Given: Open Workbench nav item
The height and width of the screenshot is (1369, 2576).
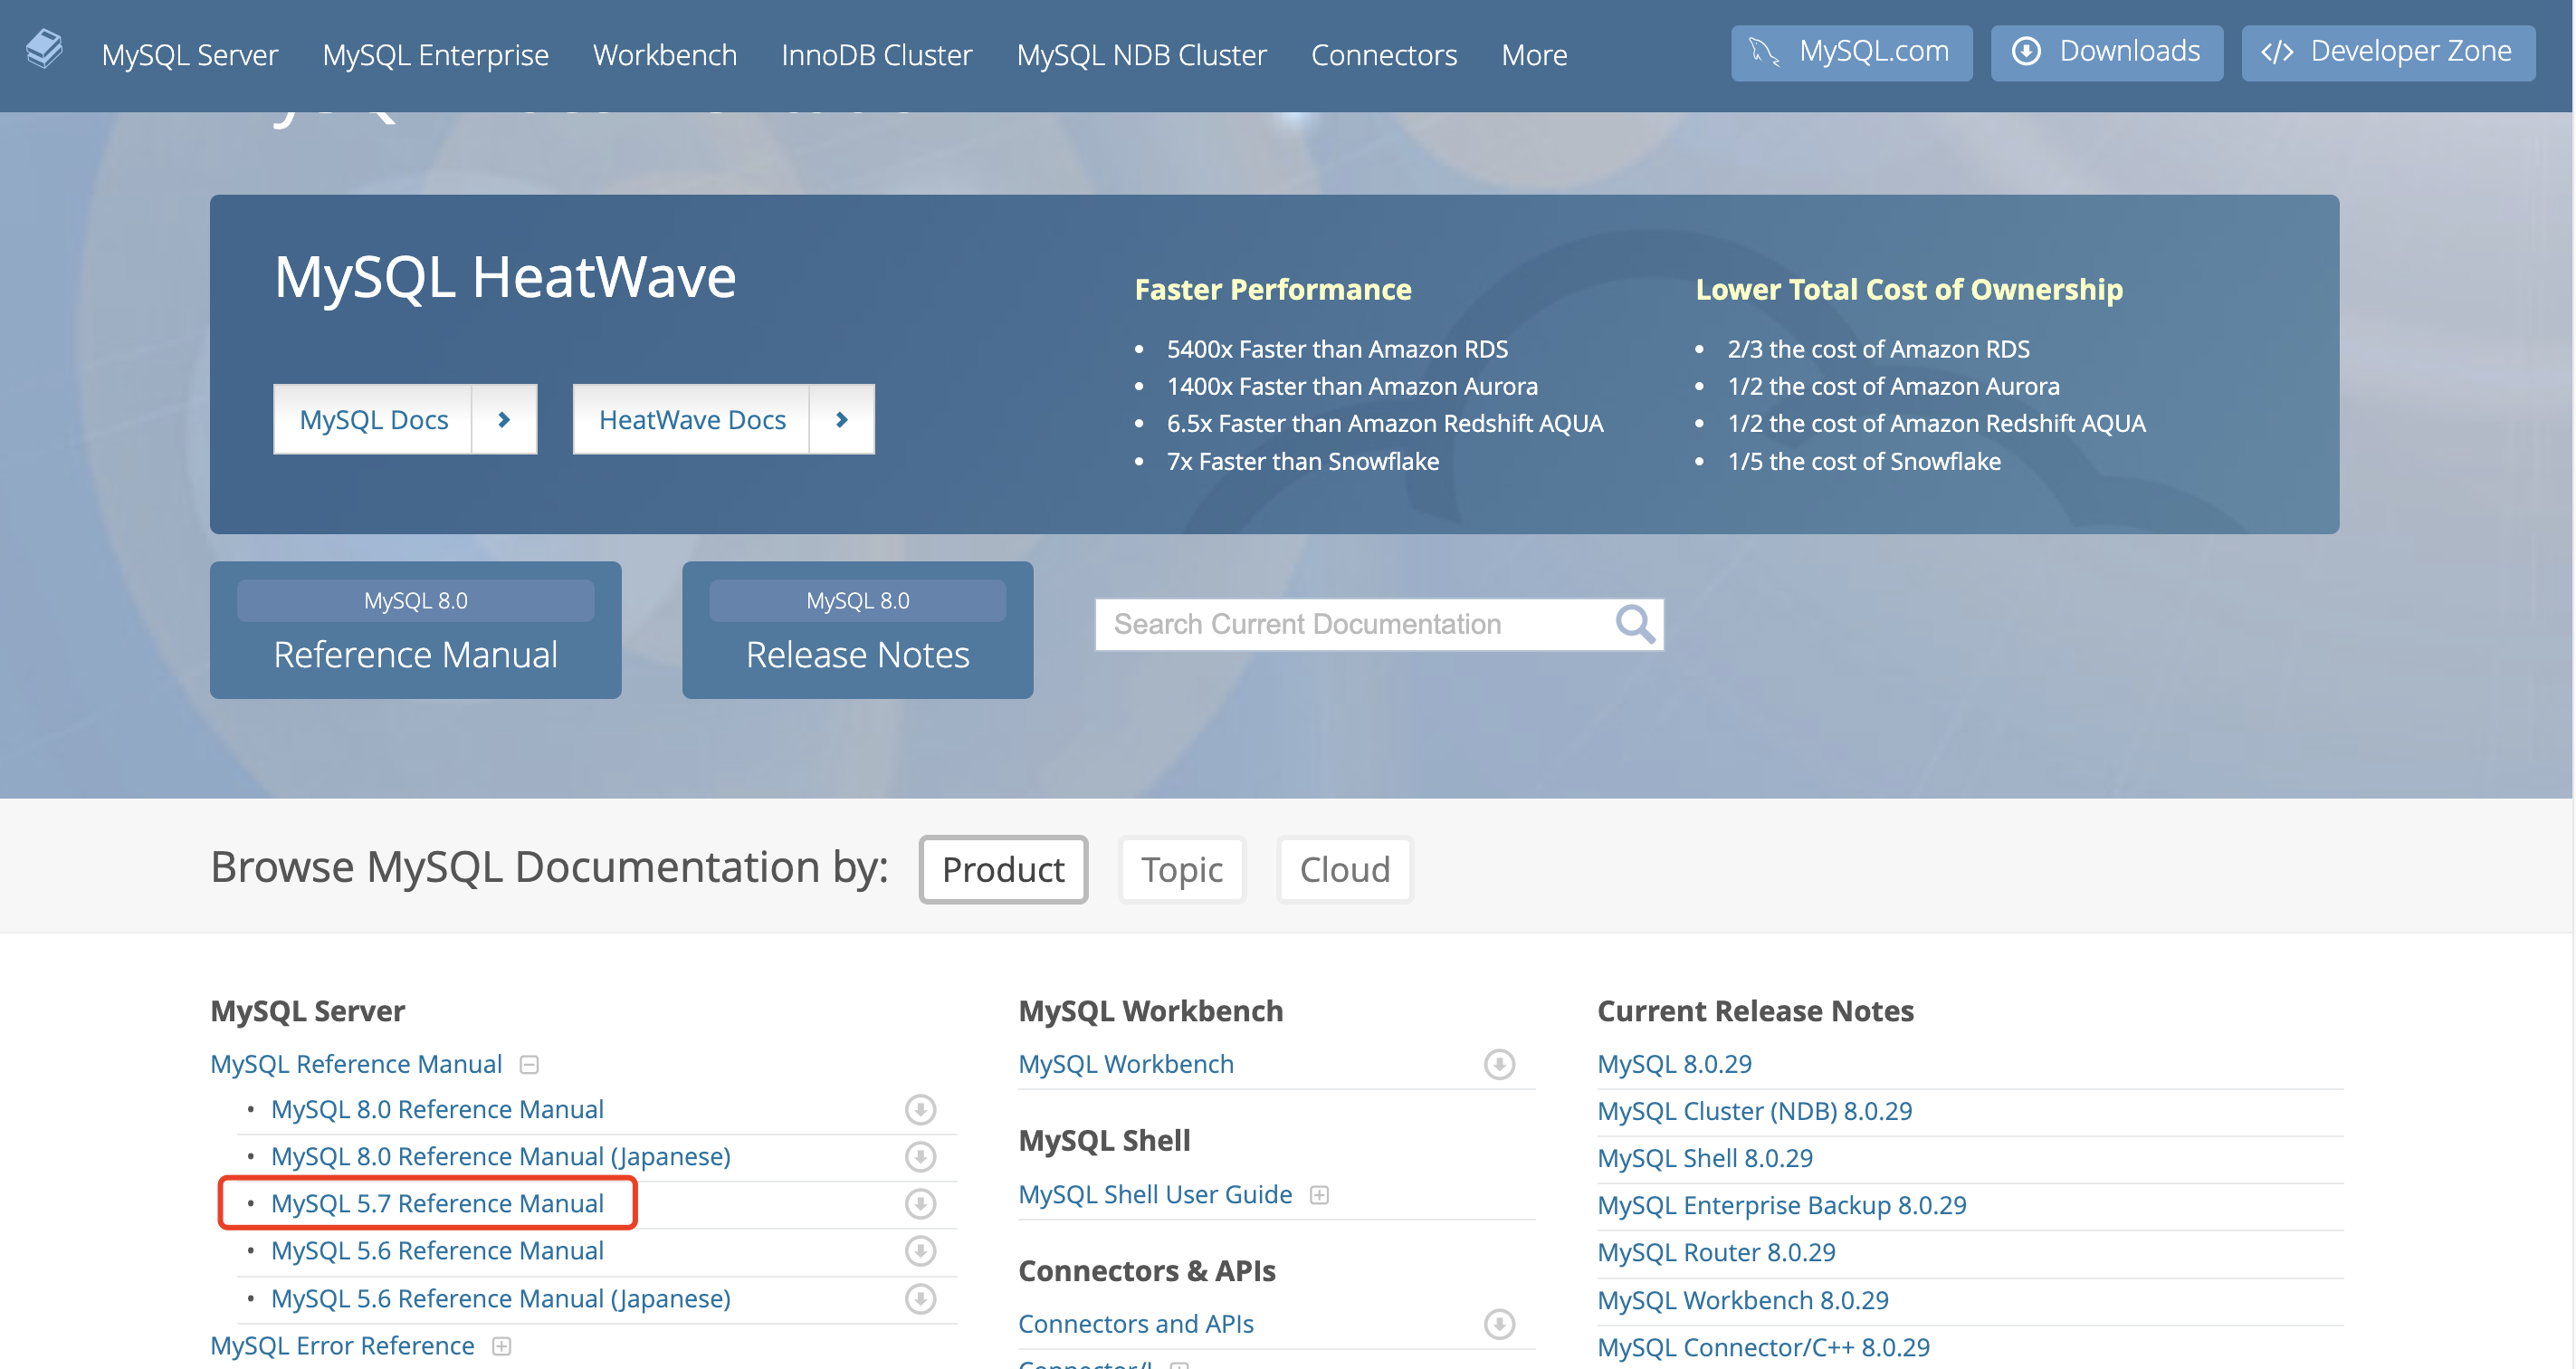Looking at the screenshot, I should (665, 55).
